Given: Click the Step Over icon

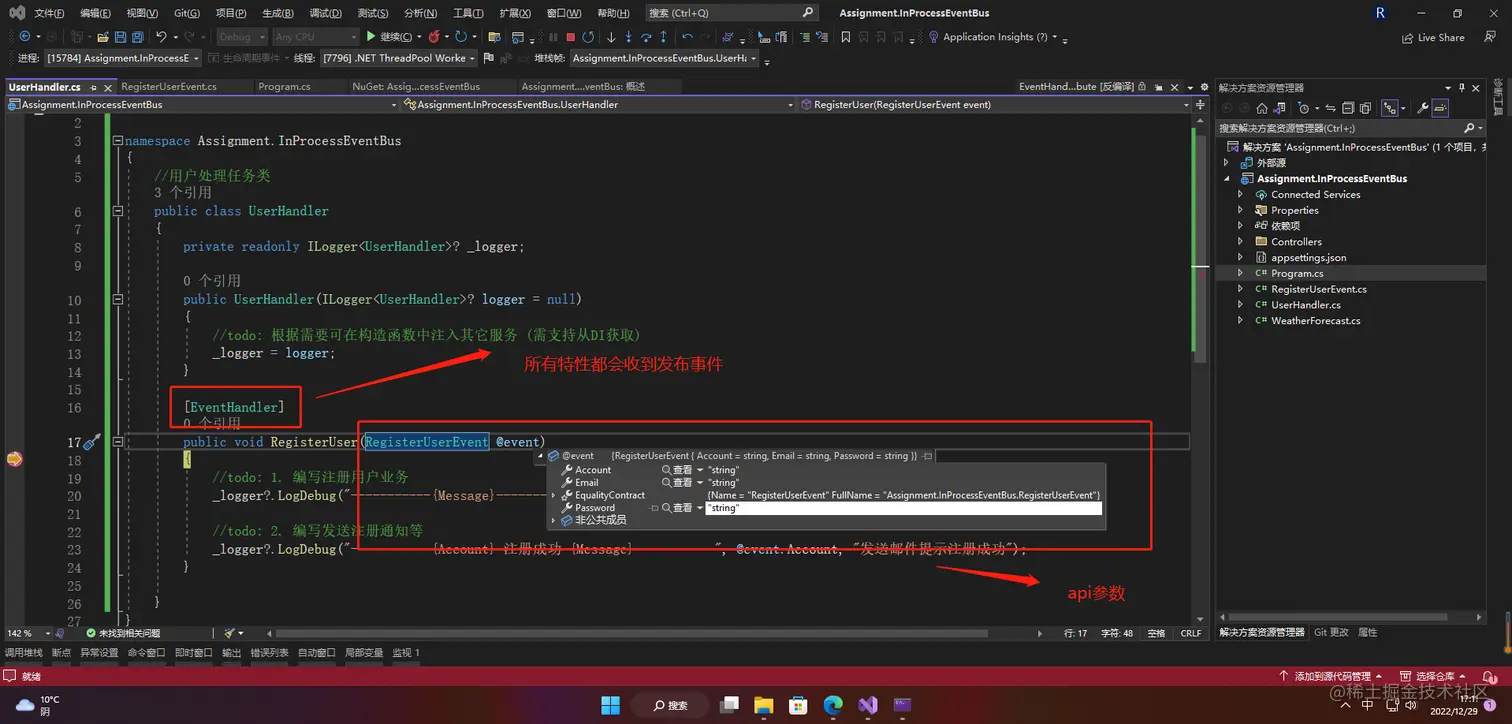Looking at the screenshot, I should [x=646, y=37].
